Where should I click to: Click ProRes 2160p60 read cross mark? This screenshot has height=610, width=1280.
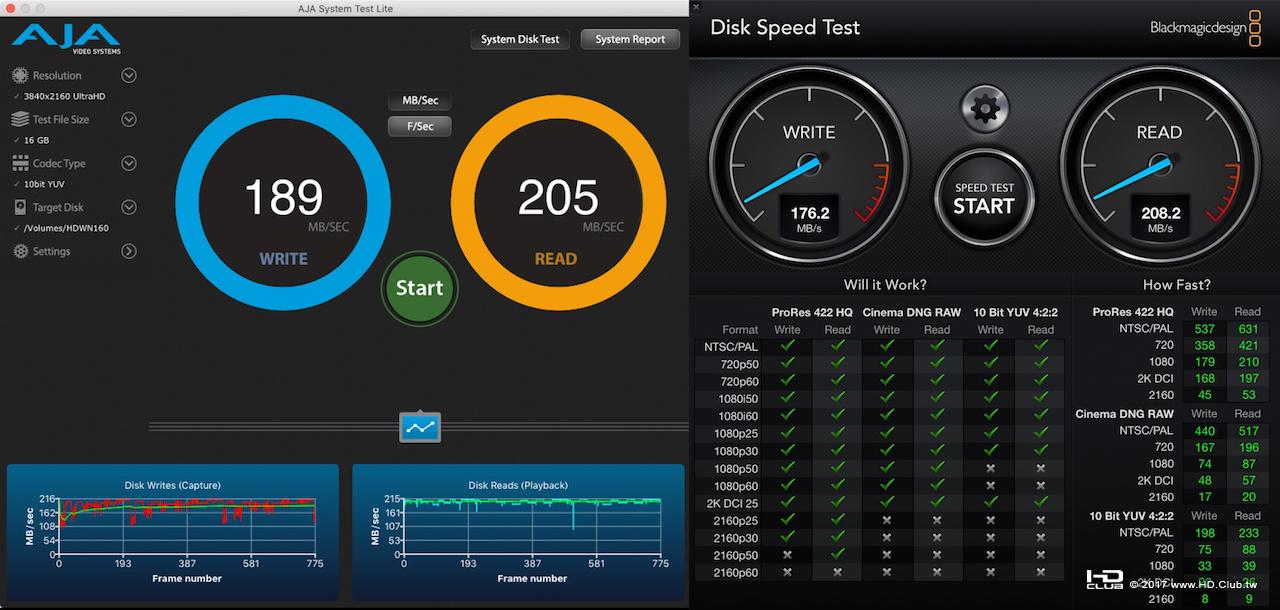(x=838, y=573)
